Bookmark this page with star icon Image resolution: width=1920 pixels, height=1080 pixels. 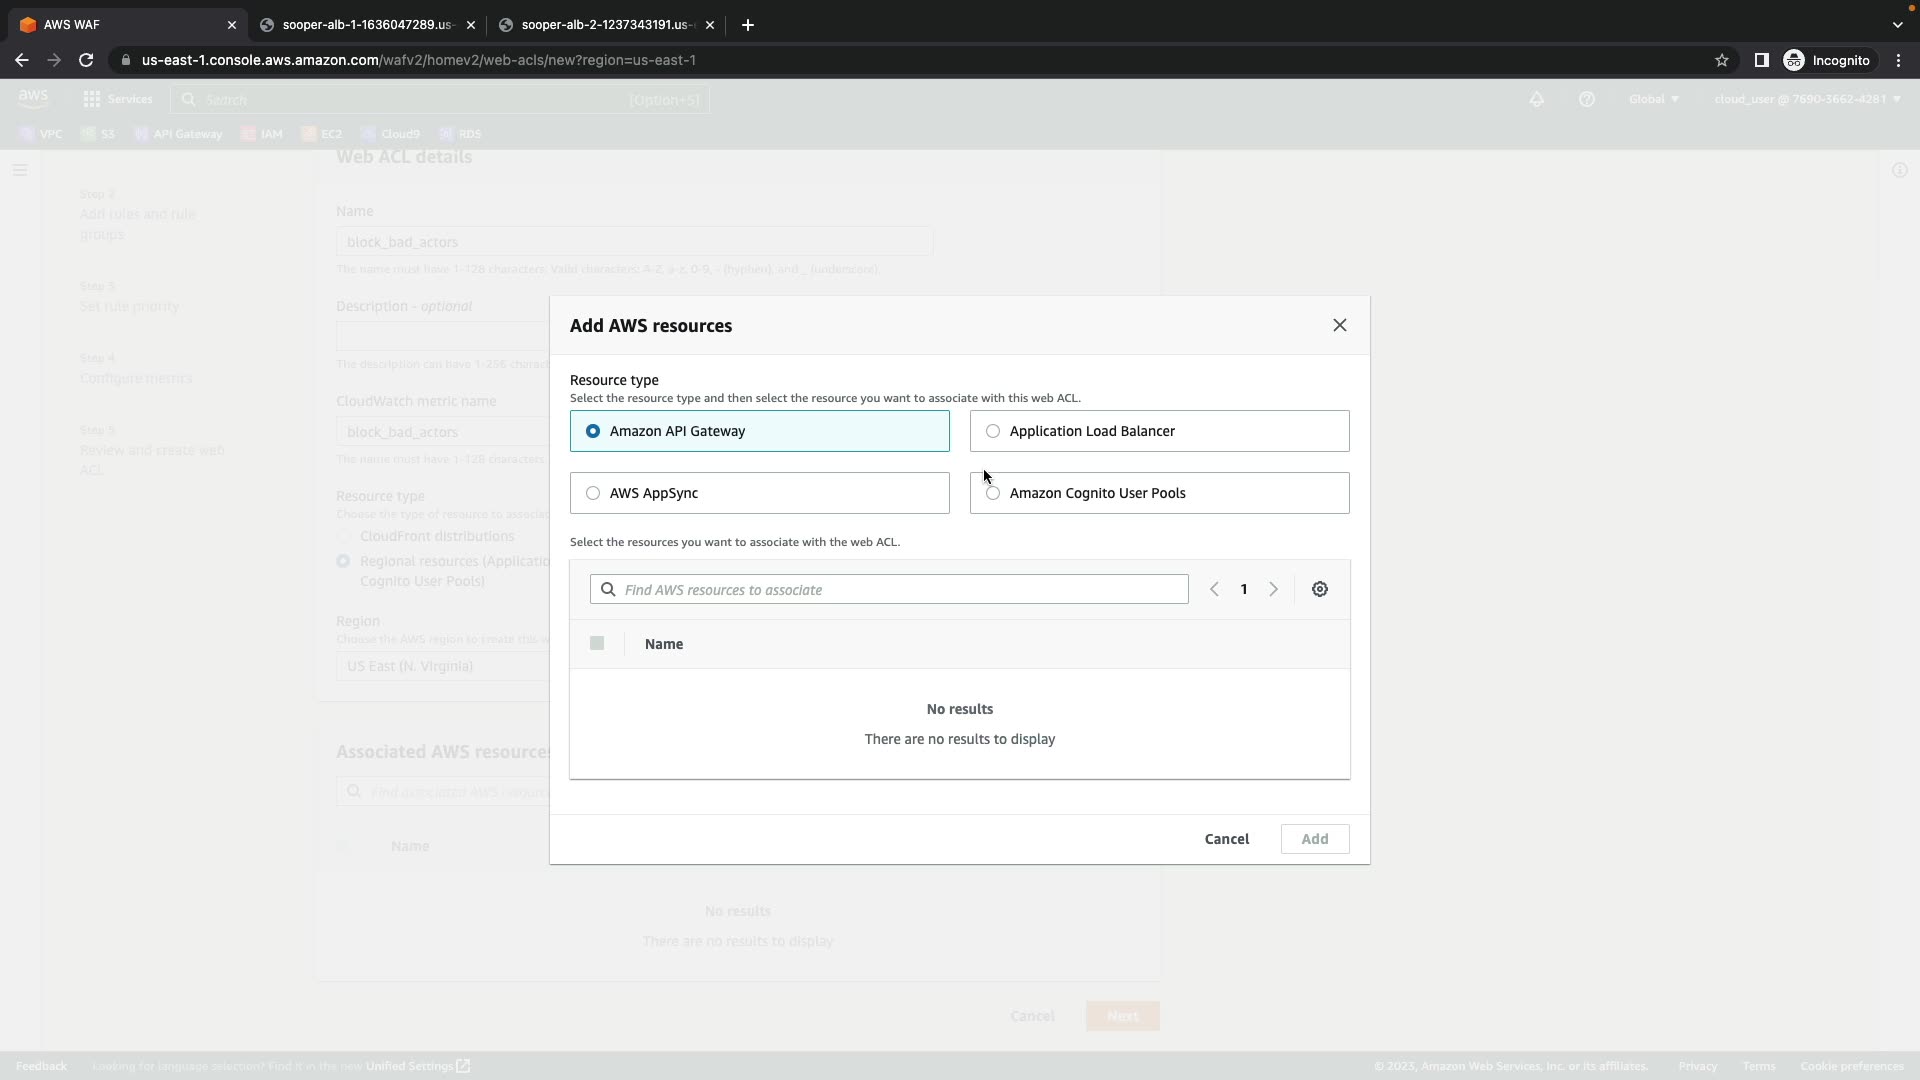tap(1722, 60)
